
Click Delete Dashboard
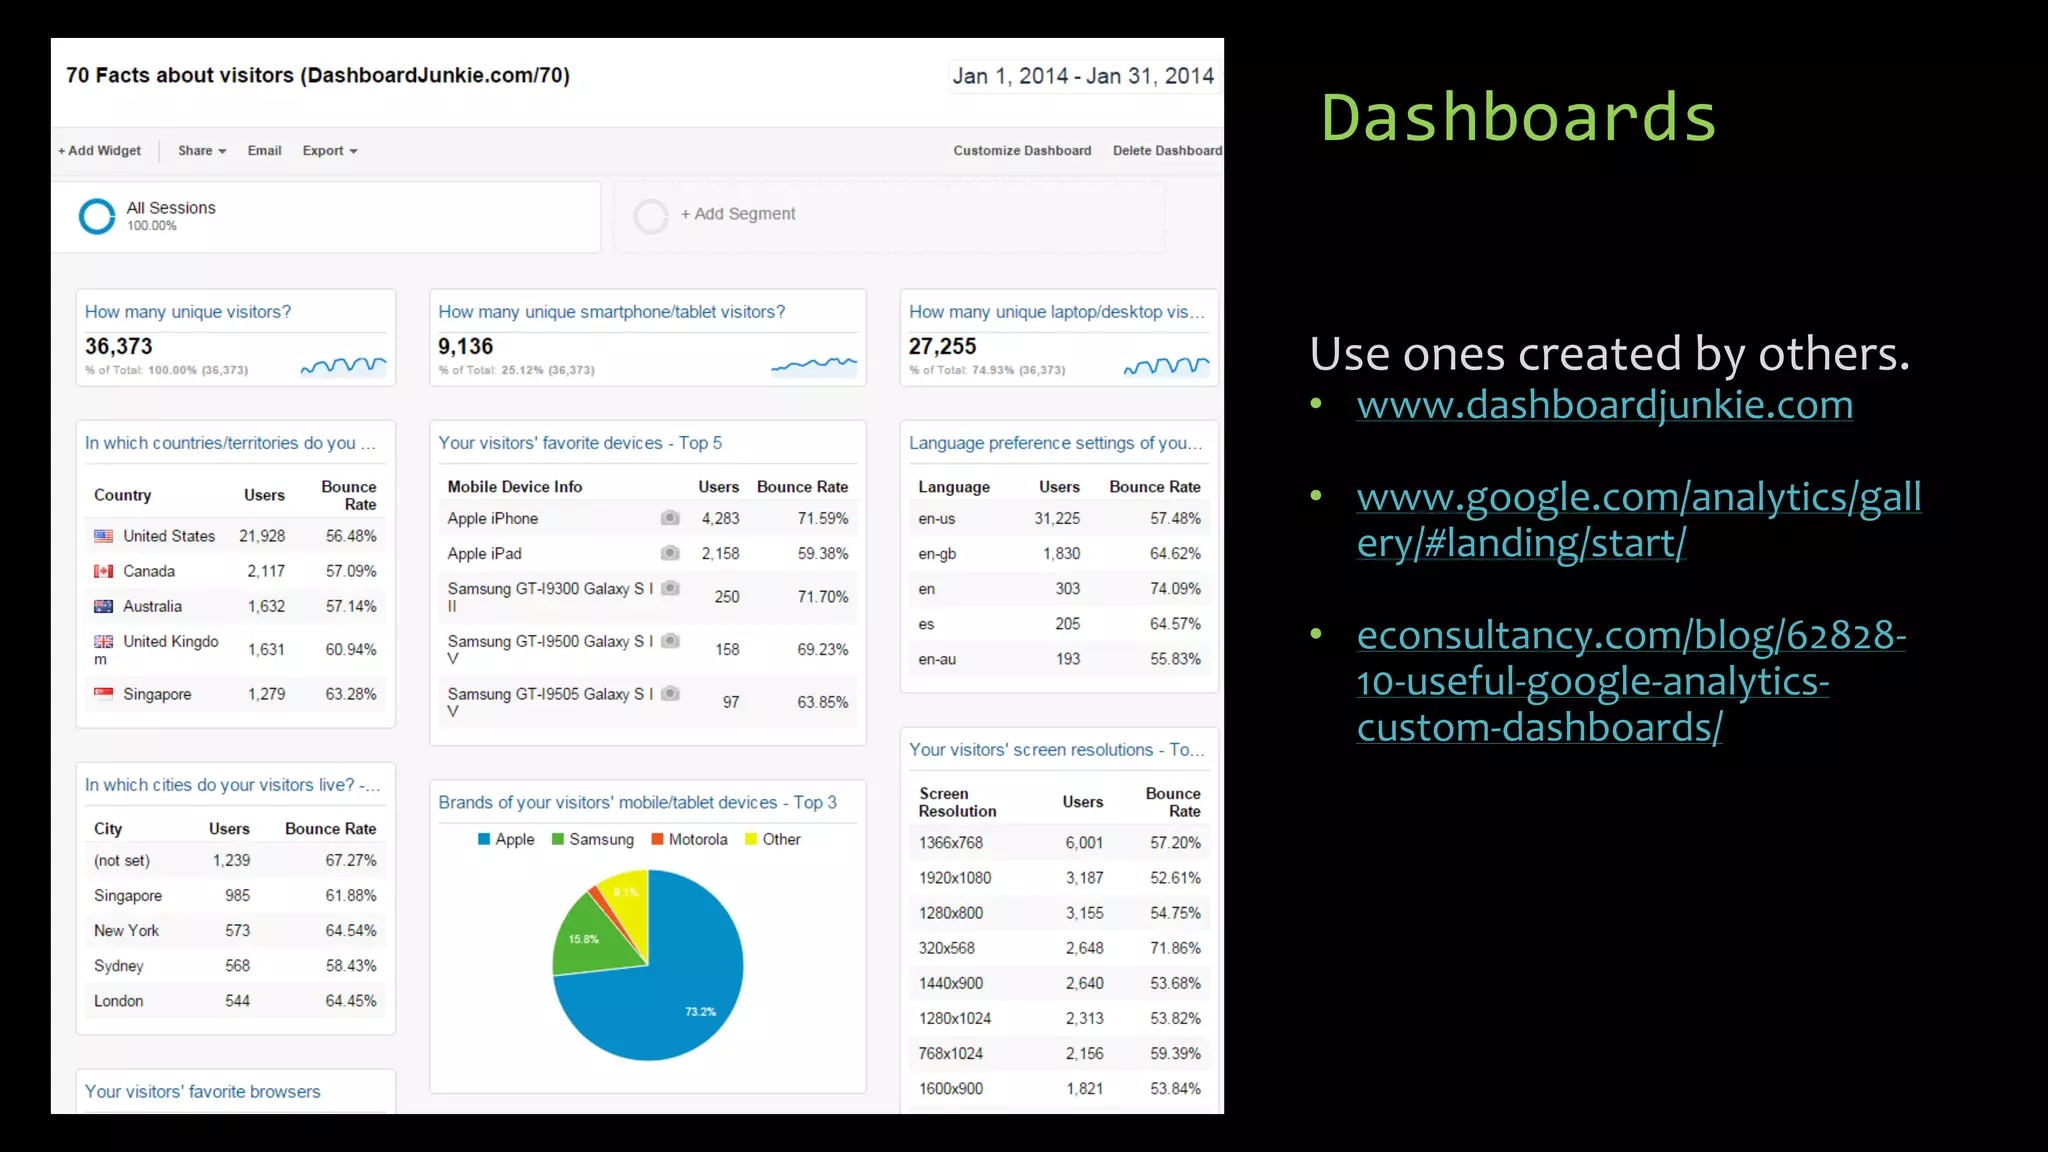[1167, 151]
